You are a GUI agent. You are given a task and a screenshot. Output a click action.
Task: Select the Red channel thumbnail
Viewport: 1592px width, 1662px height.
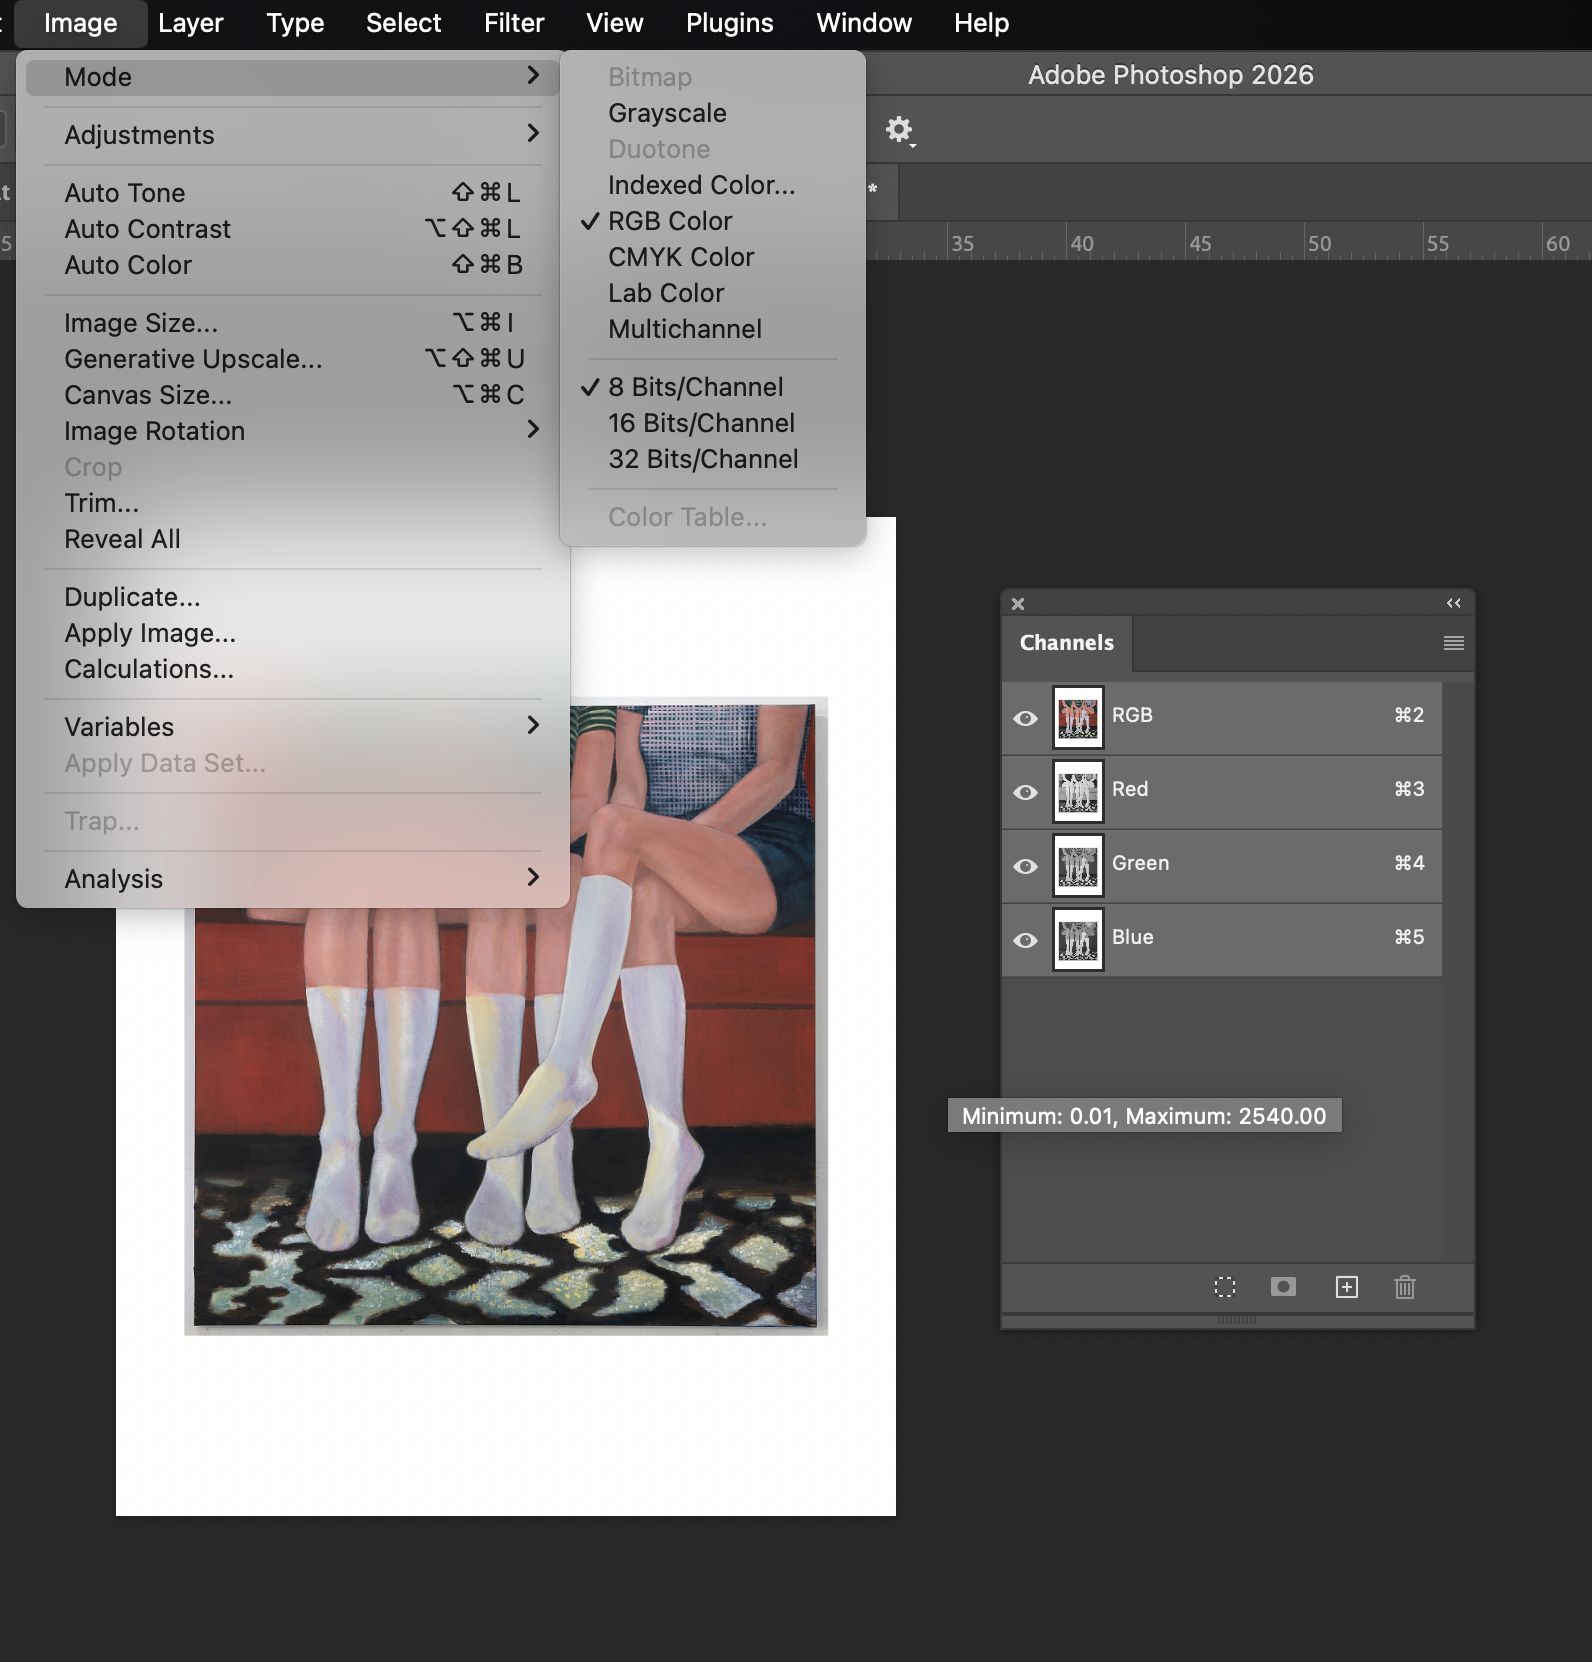click(1078, 792)
